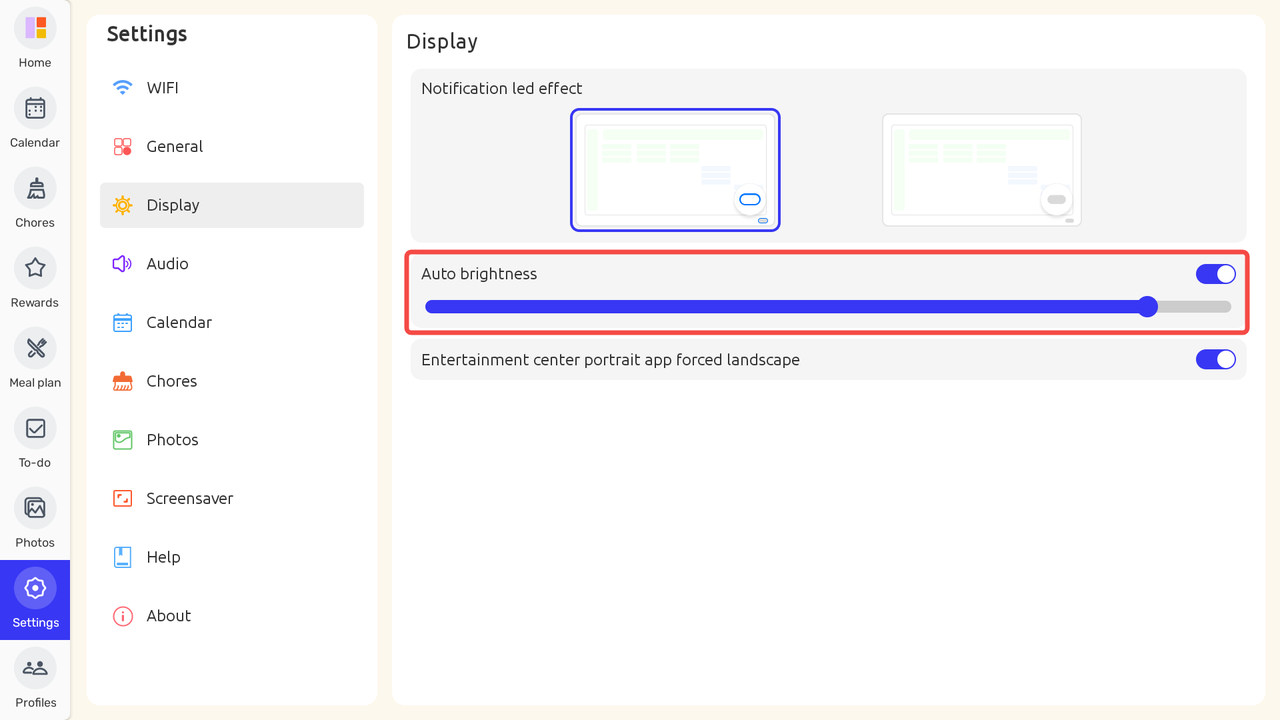Open the Photos icon in left rail
Screen dimensions: 1280x720
tap(35, 509)
